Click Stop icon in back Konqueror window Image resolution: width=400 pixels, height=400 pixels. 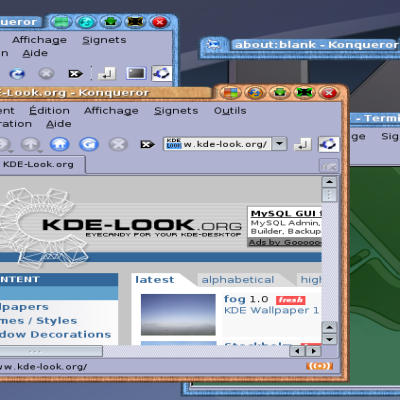pyautogui.click(x=46, y=74)
